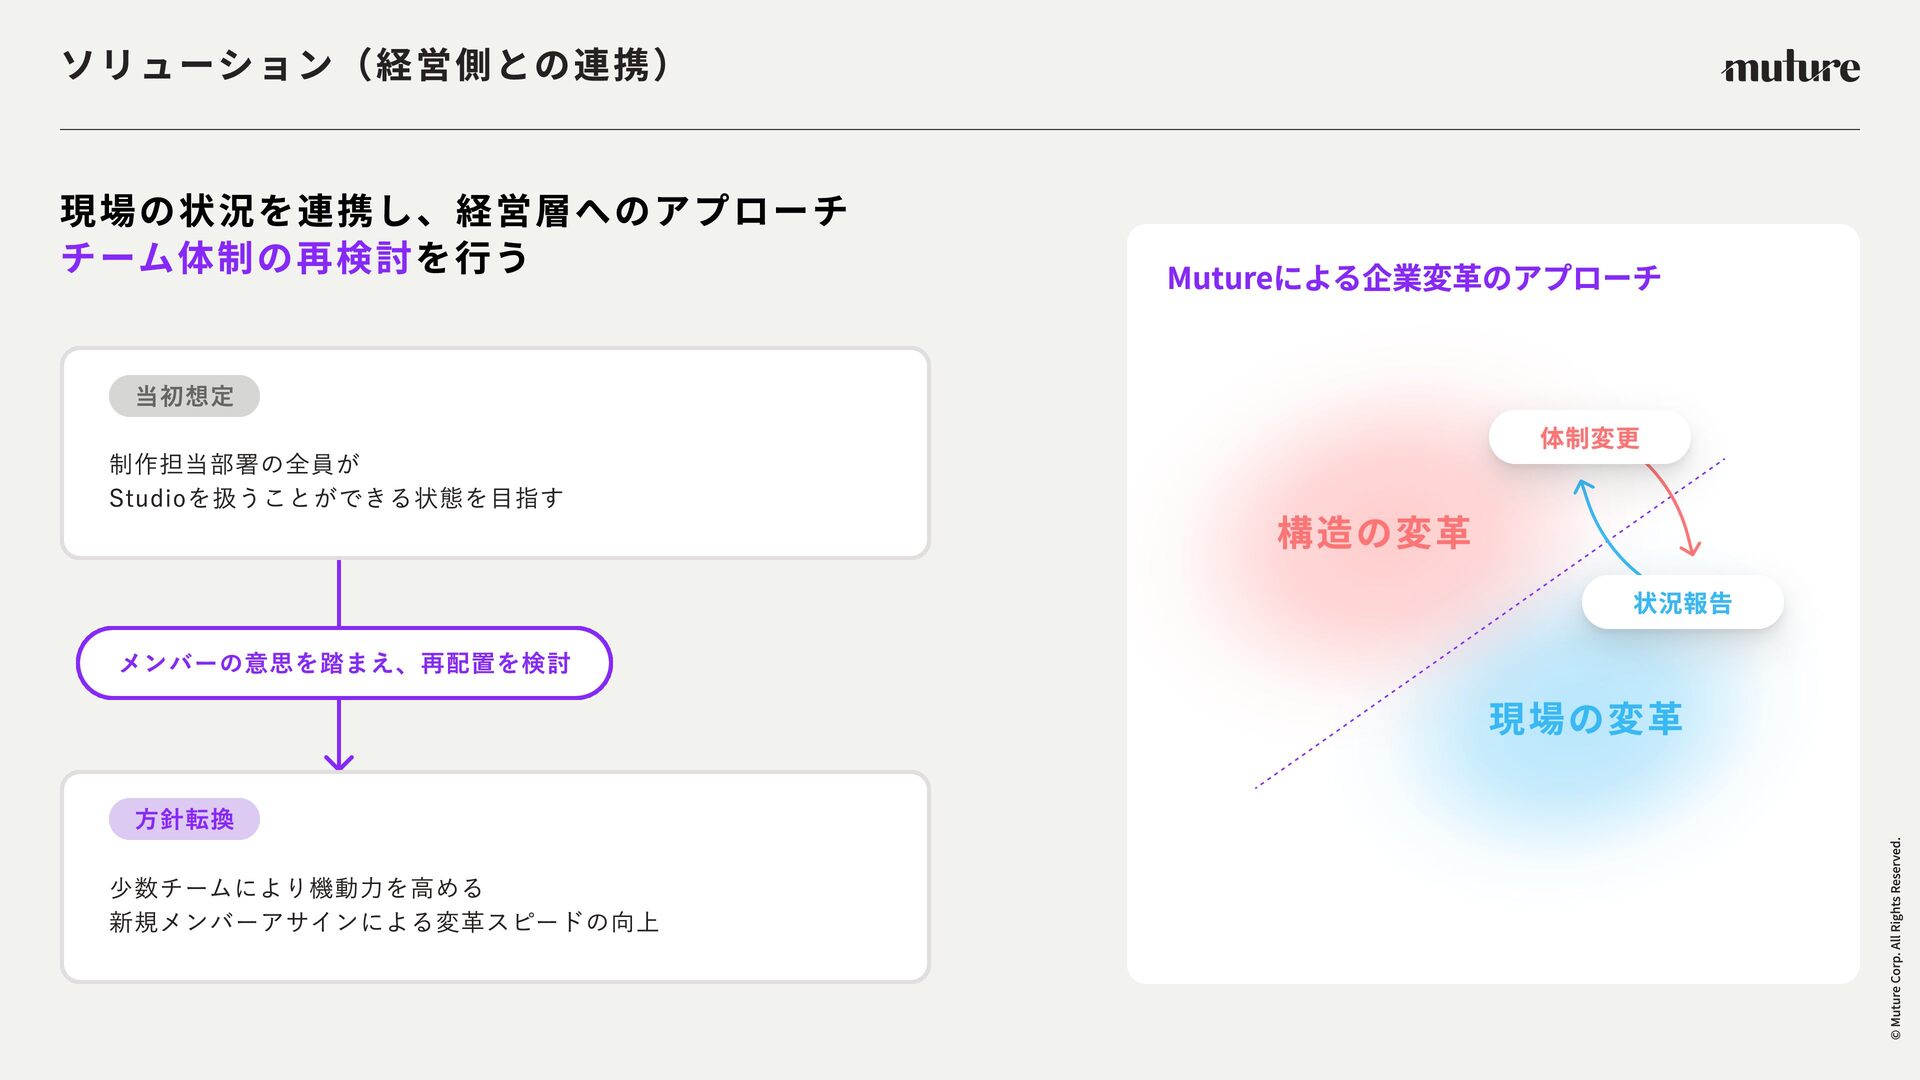Click the 構造の変革 red text
The height and width of the screenshot is (1080, 1920).
(1374, 533)
